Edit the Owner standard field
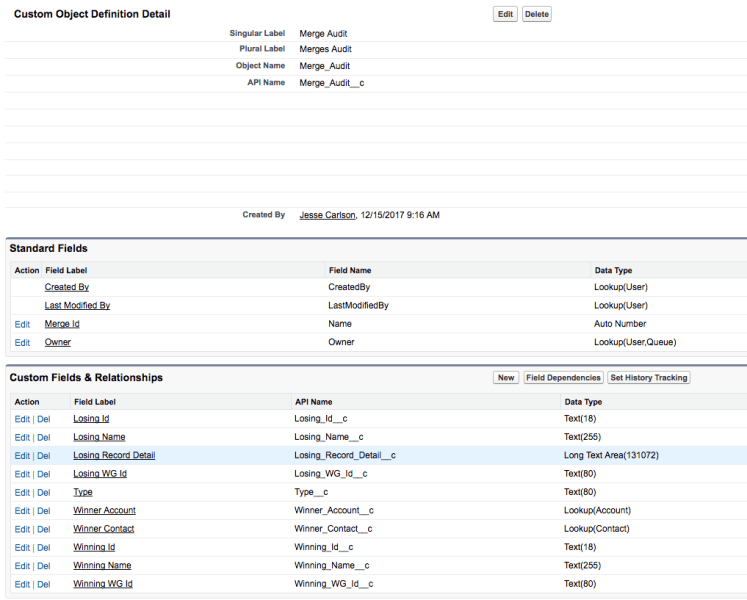Viewport: 747px width, 600px height. pos(22,343)
